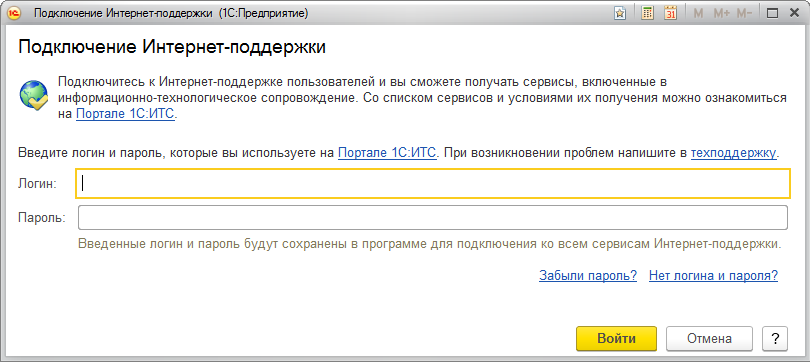Click the Отмена button
810x362 pixels.
pos(709,339)
